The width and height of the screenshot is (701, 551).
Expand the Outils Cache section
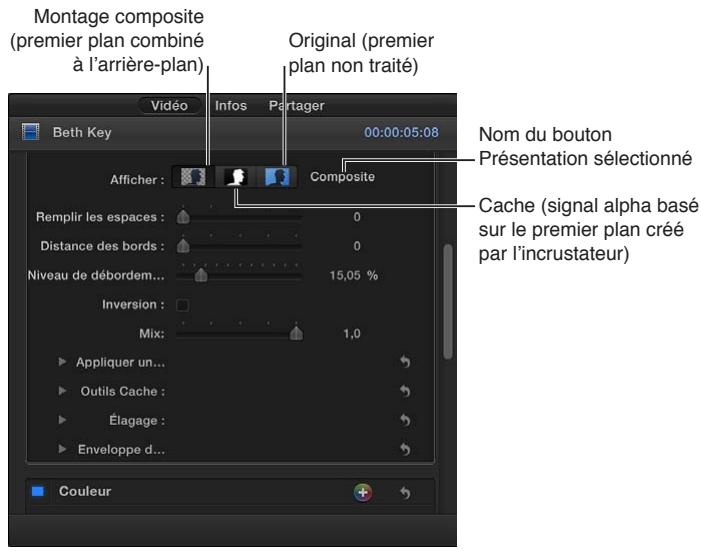click(x=62, y=391)
